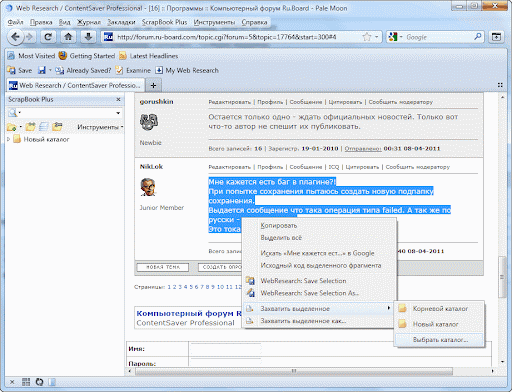Screen dimensions: 512x392
Task: Choose Копировать in context menu
Action: point(319,226)
